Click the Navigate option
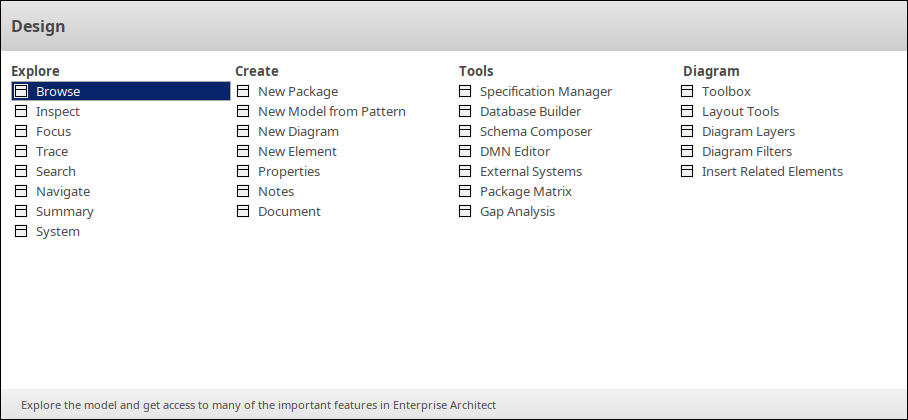The height and width of the screenshot is (420, 908). pyautogui.click(x=62, y=191)
